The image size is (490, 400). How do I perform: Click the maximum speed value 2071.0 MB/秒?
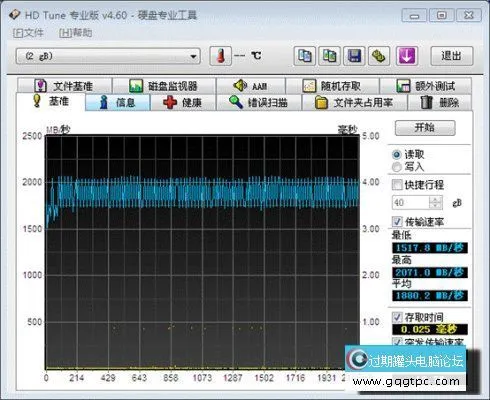pos(430,272)
